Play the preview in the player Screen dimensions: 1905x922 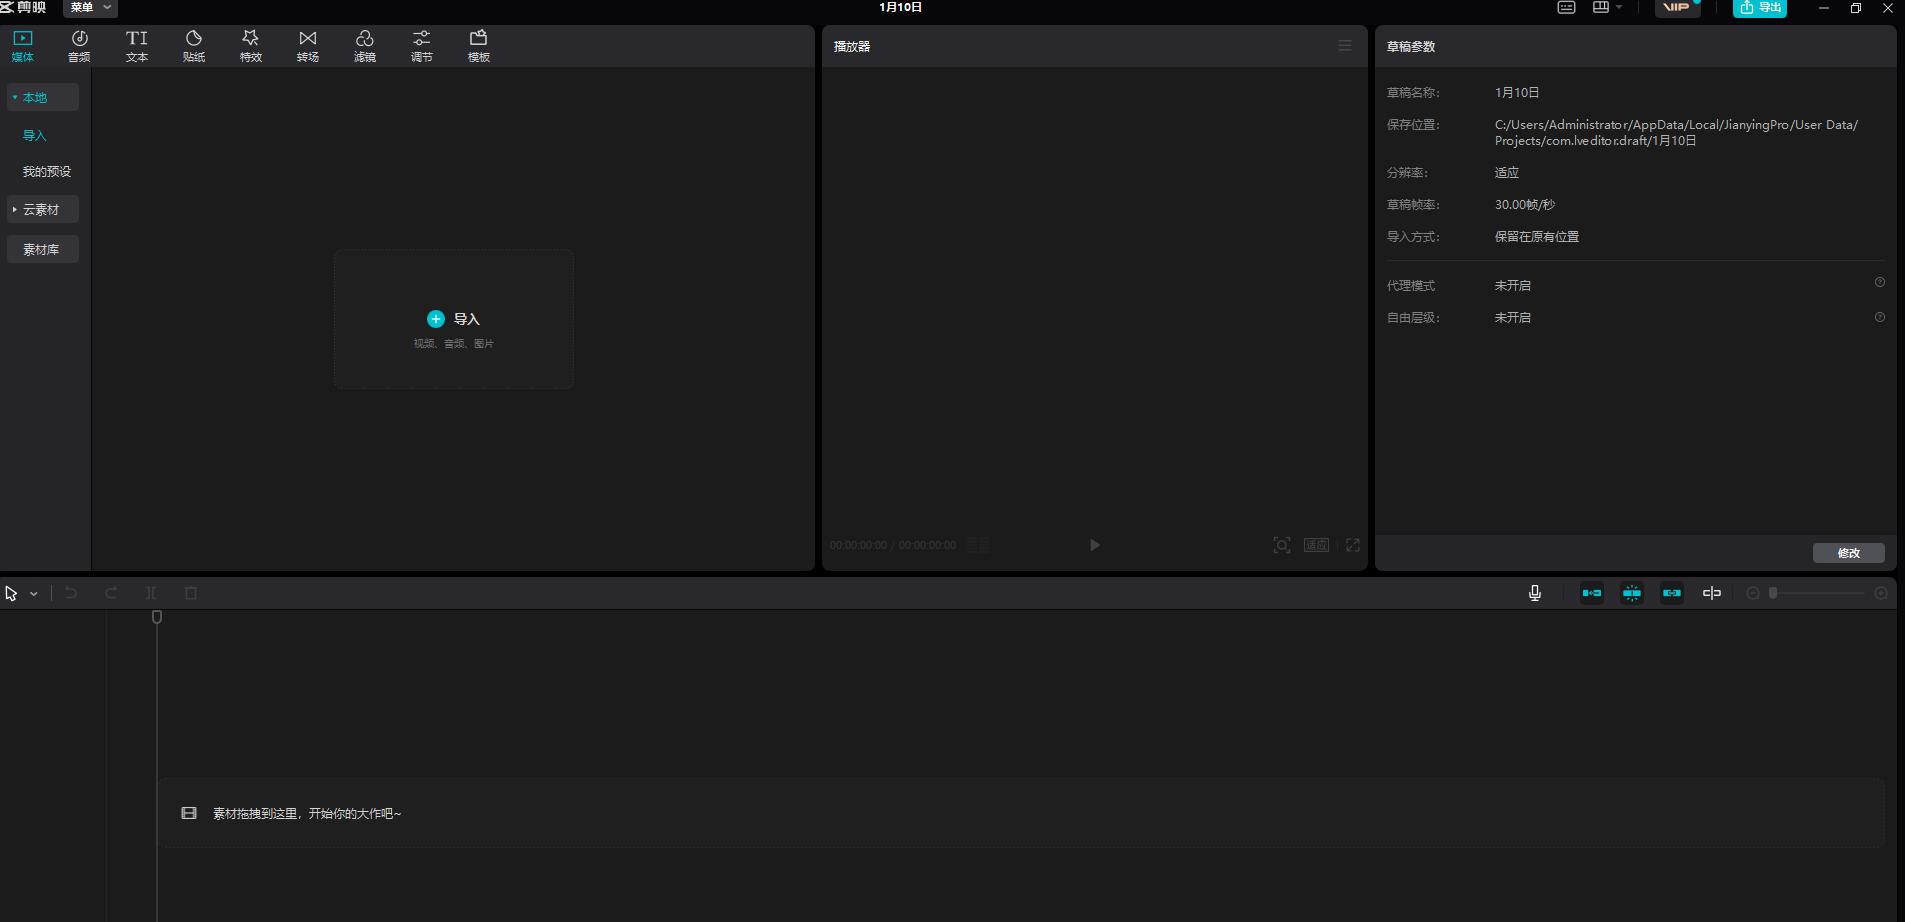[x=1095, y=545]
